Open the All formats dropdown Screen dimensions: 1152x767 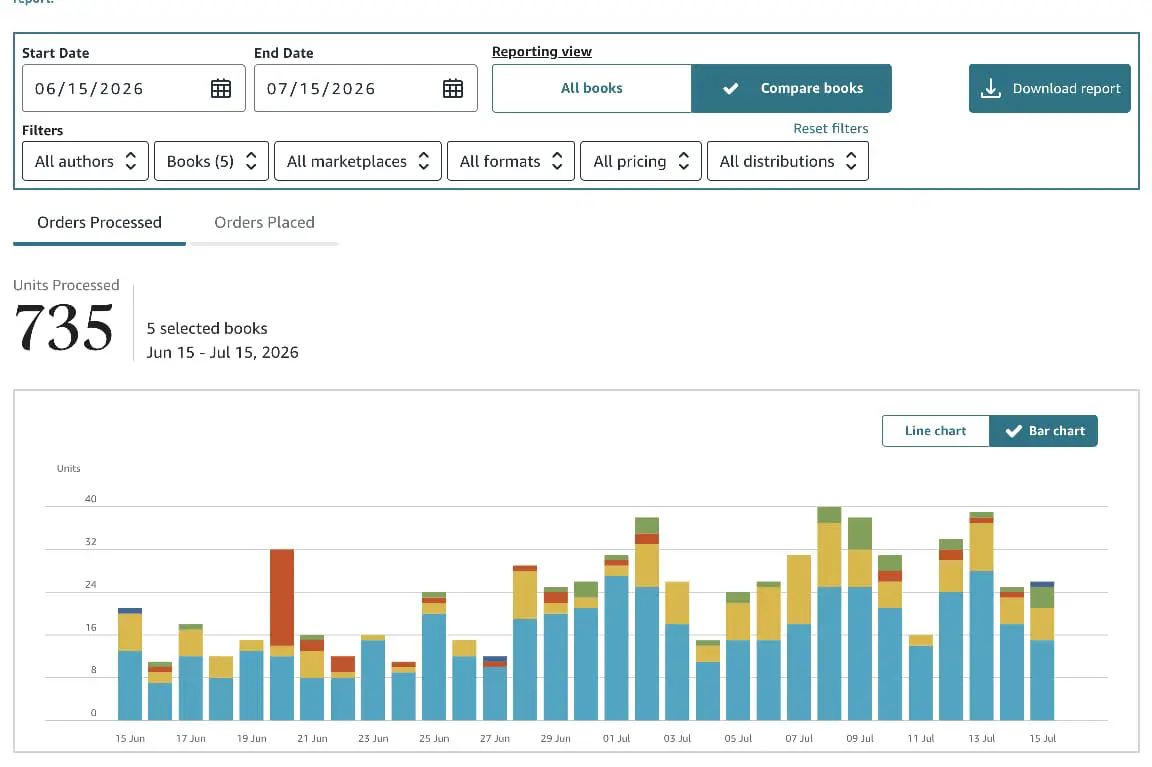(x=511, y=161)
